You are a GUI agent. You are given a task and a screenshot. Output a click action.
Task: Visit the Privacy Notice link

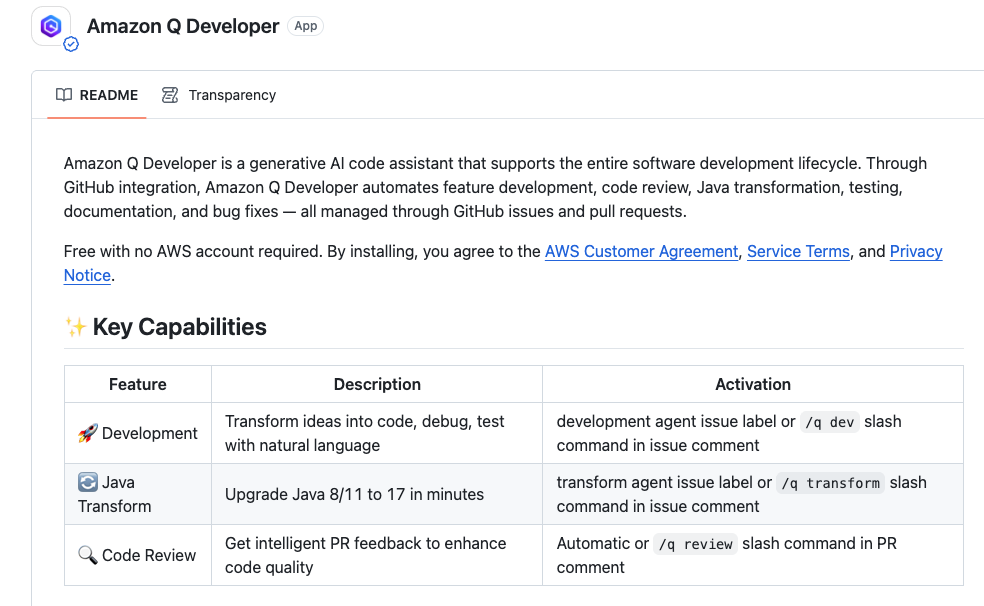point(916,251)
